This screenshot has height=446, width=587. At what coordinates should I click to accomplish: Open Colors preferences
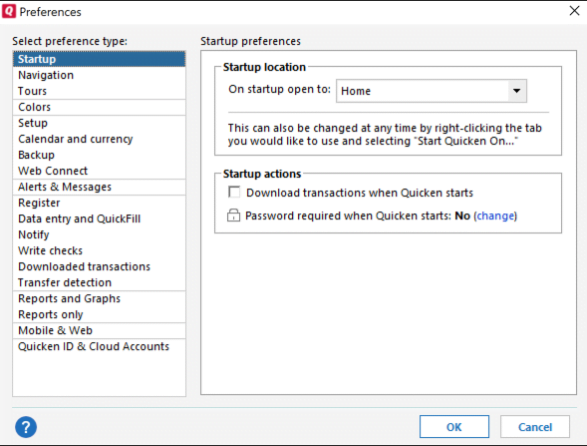coord(99,107)
